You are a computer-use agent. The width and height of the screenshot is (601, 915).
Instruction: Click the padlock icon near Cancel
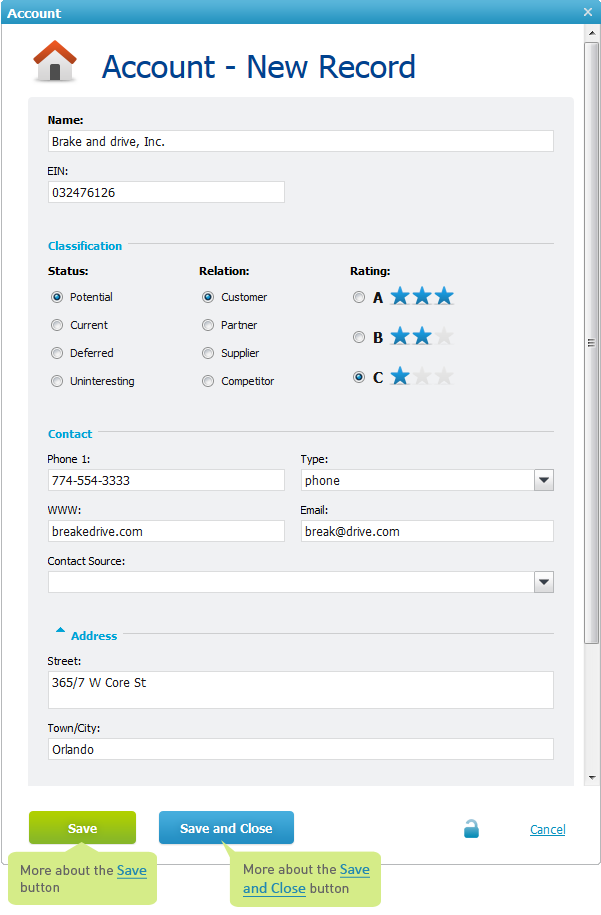pyautogui.click(x=471, y=829)
